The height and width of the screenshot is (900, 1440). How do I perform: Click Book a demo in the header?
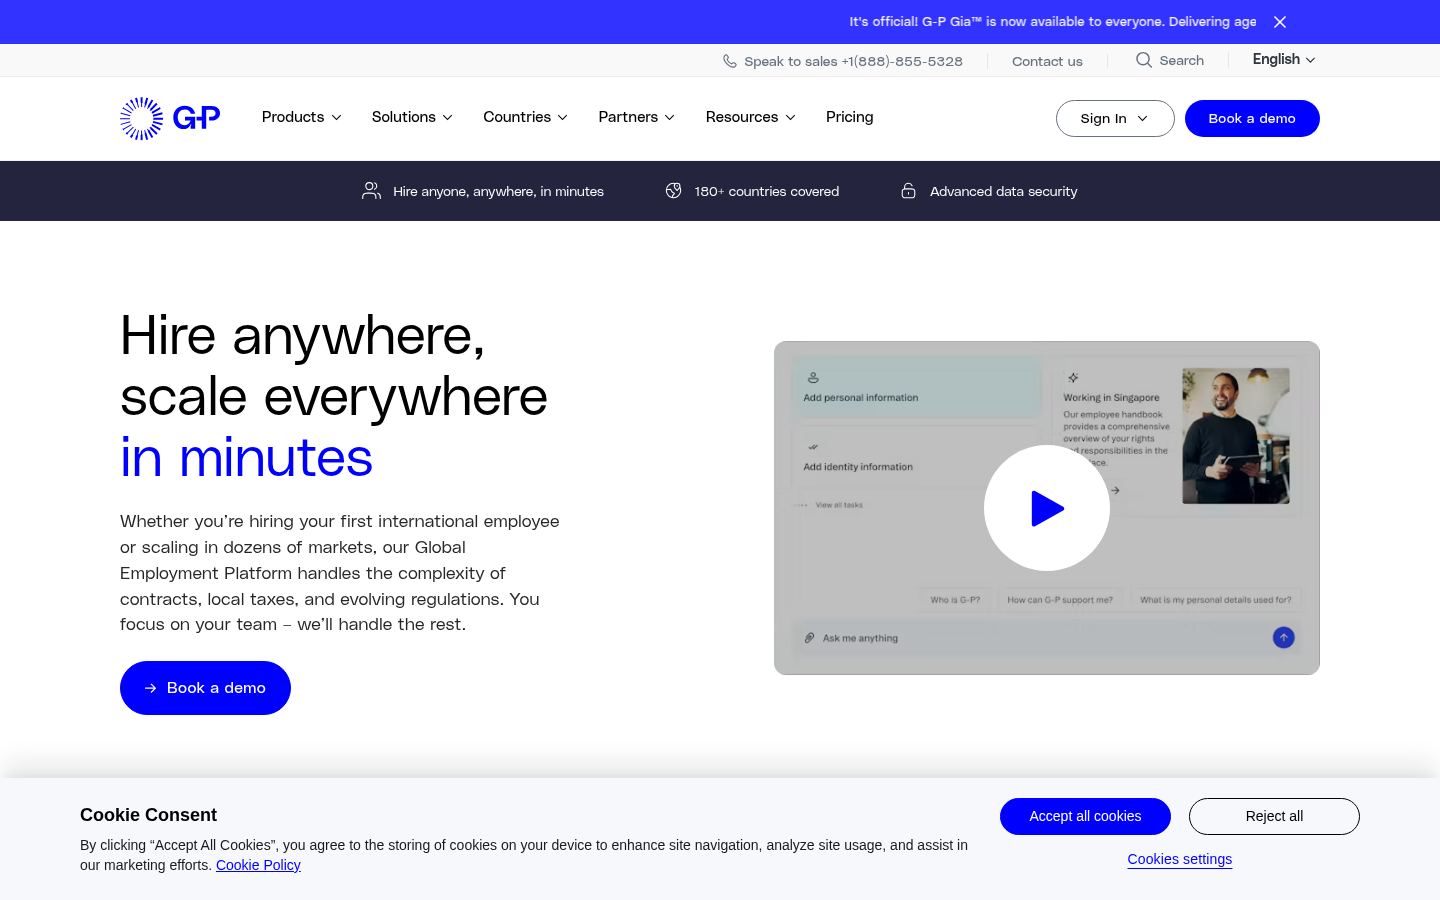pos(1252,118)
